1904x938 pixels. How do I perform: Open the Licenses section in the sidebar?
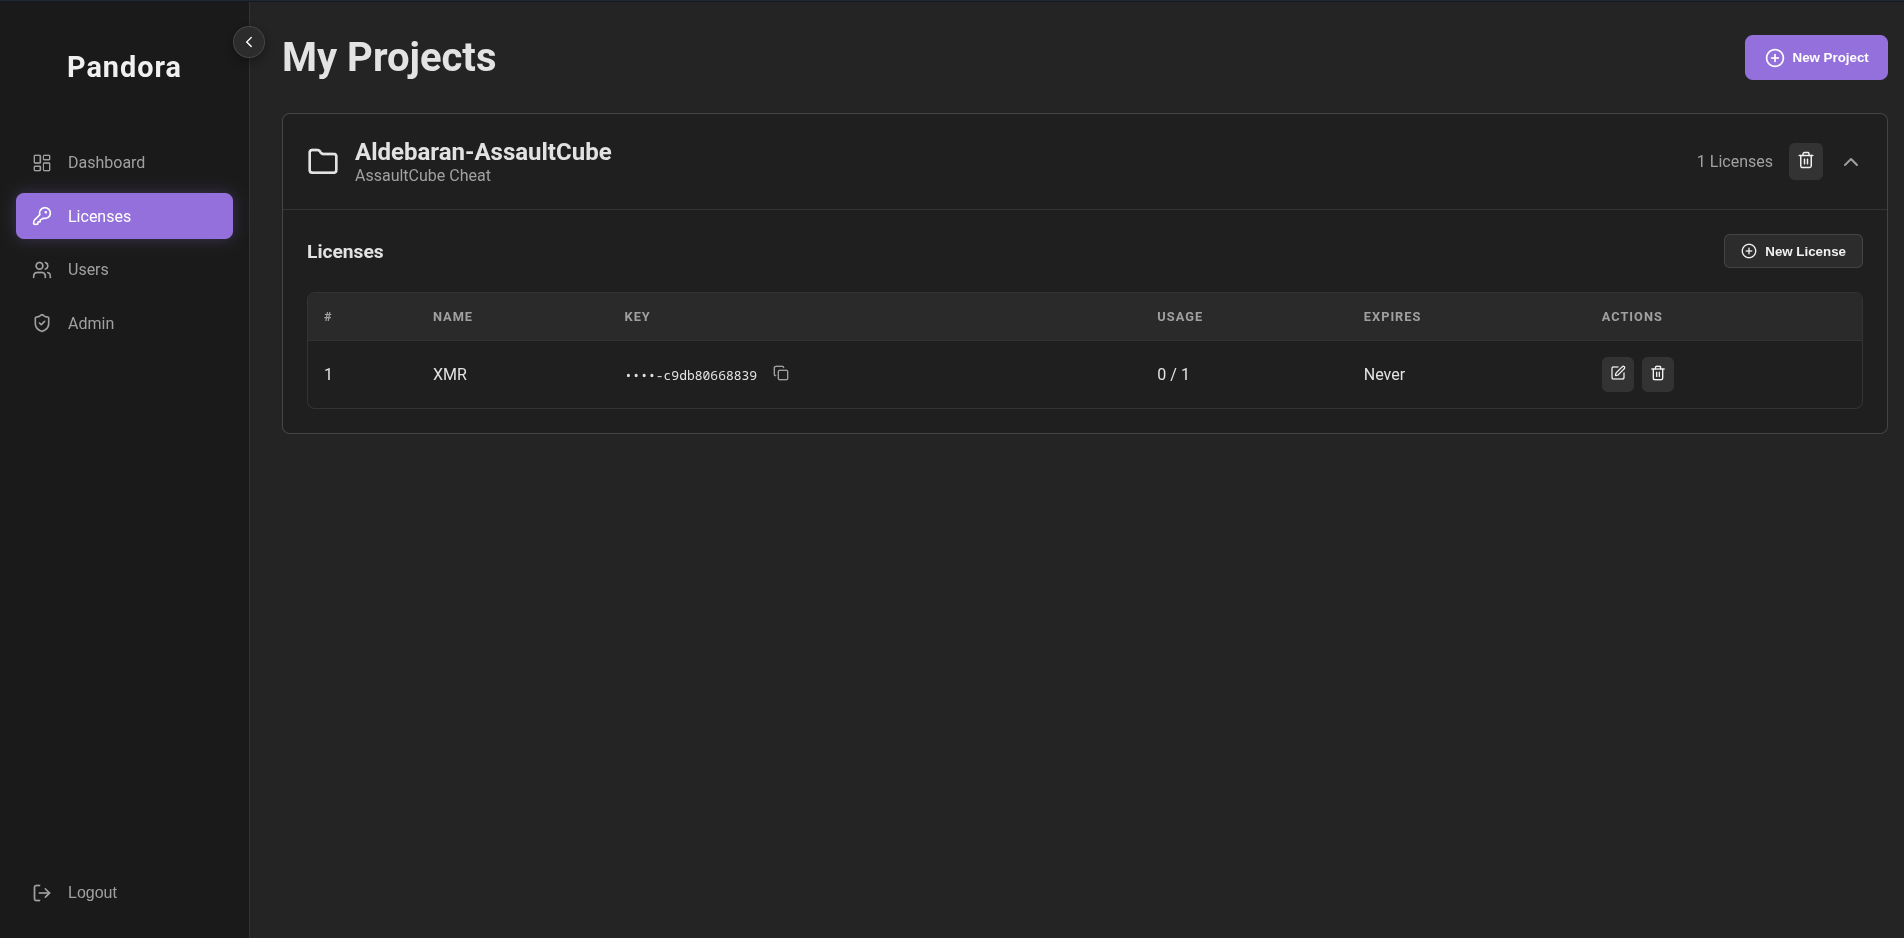click(124, 216)
